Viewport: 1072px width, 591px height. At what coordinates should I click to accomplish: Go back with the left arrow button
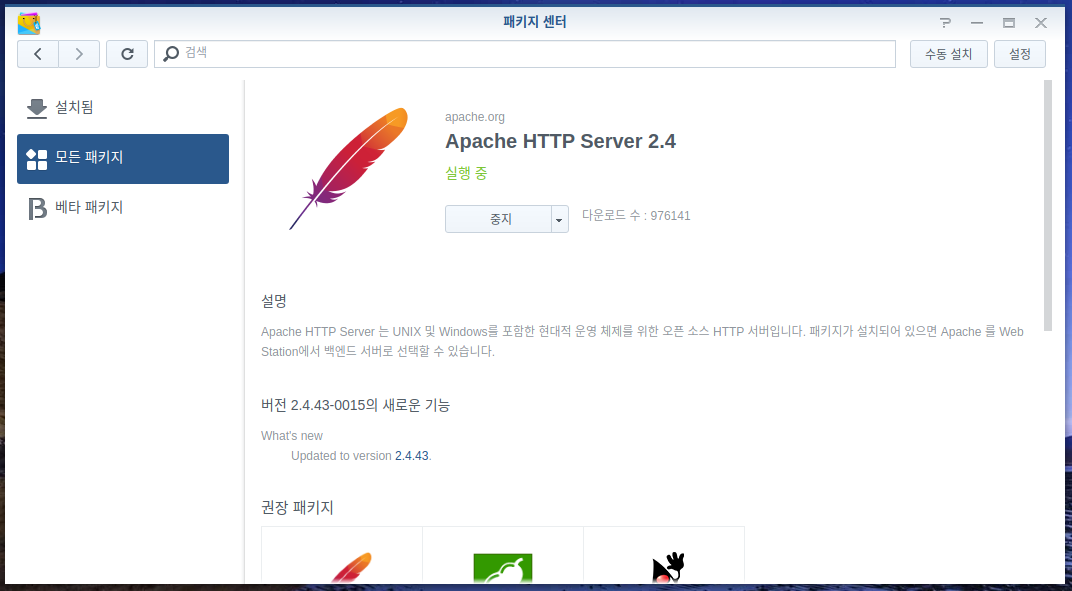tap(38, 54)
